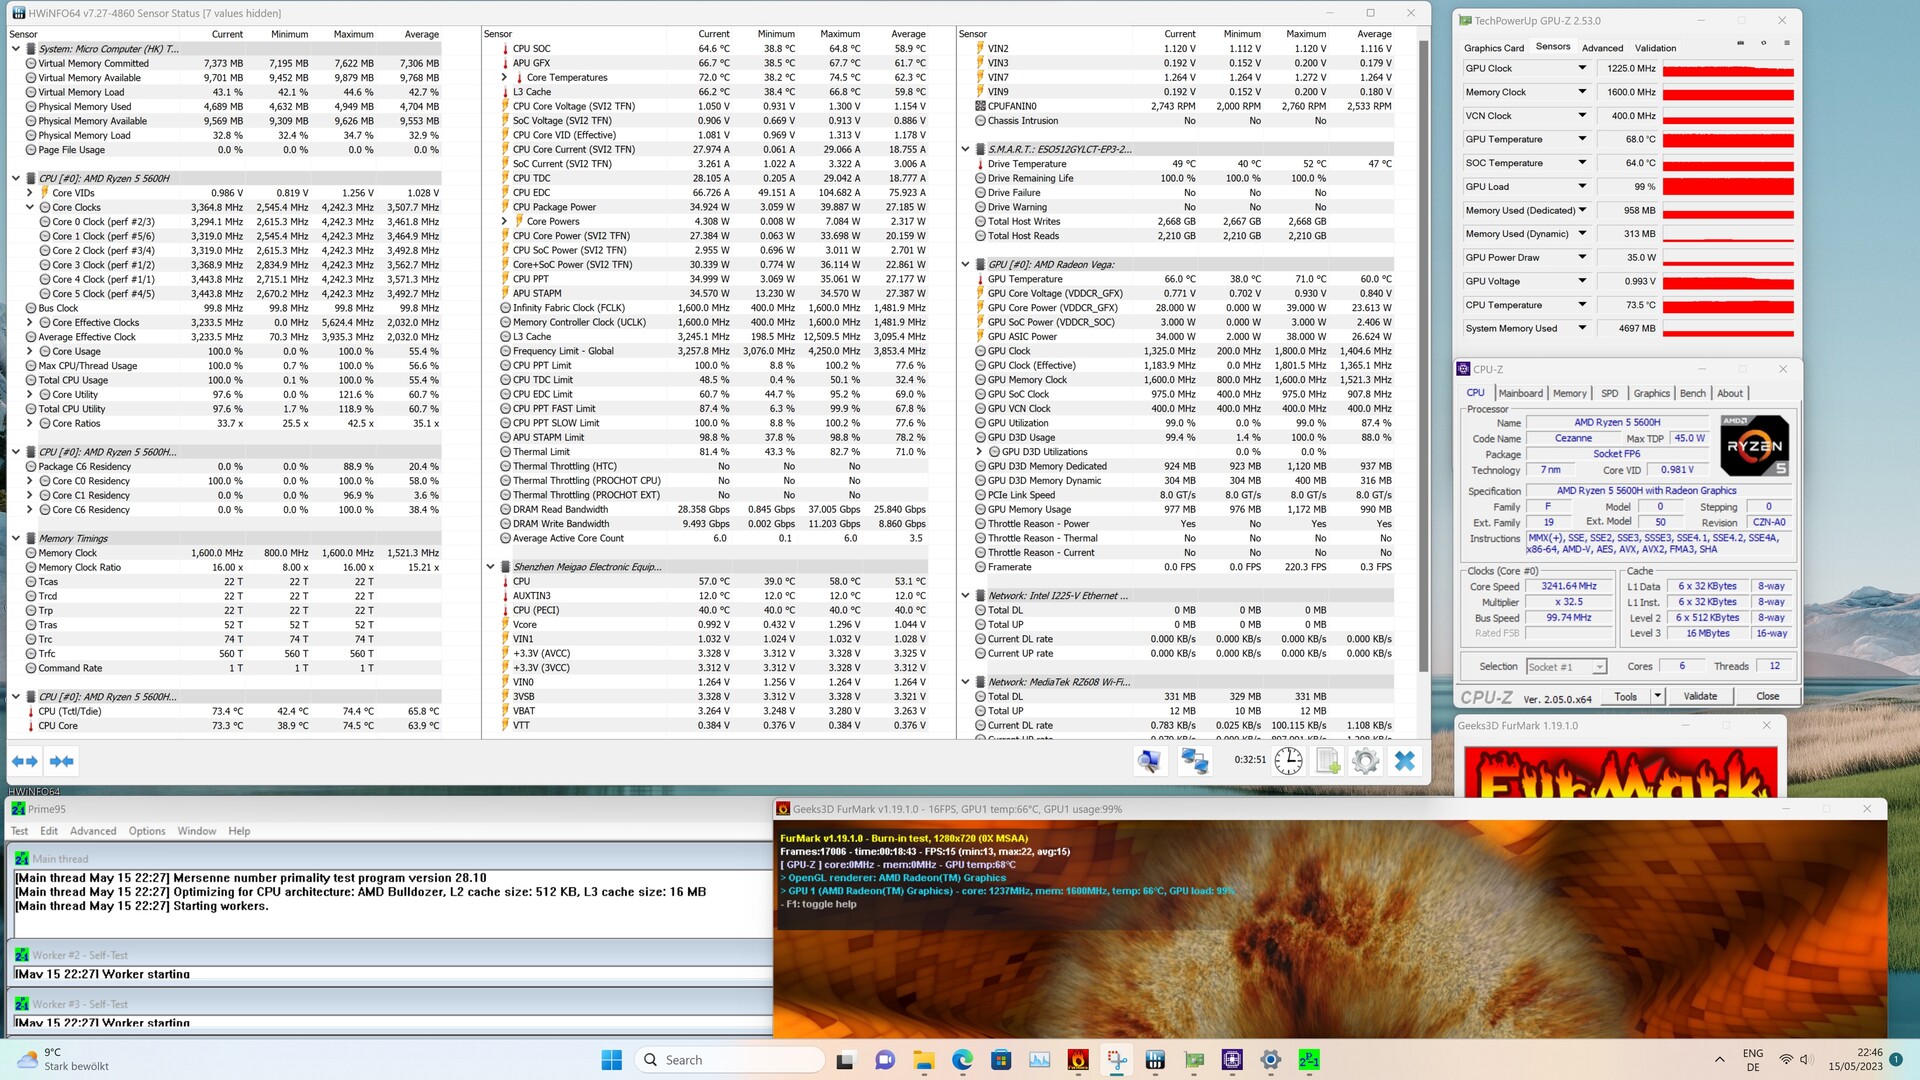Image resolution: width=1920 pixels, height=1080 pixels.
Task: Click GPU-Z screenshot camera icon
Action: pyautogui.click(x=1740, y=43)
